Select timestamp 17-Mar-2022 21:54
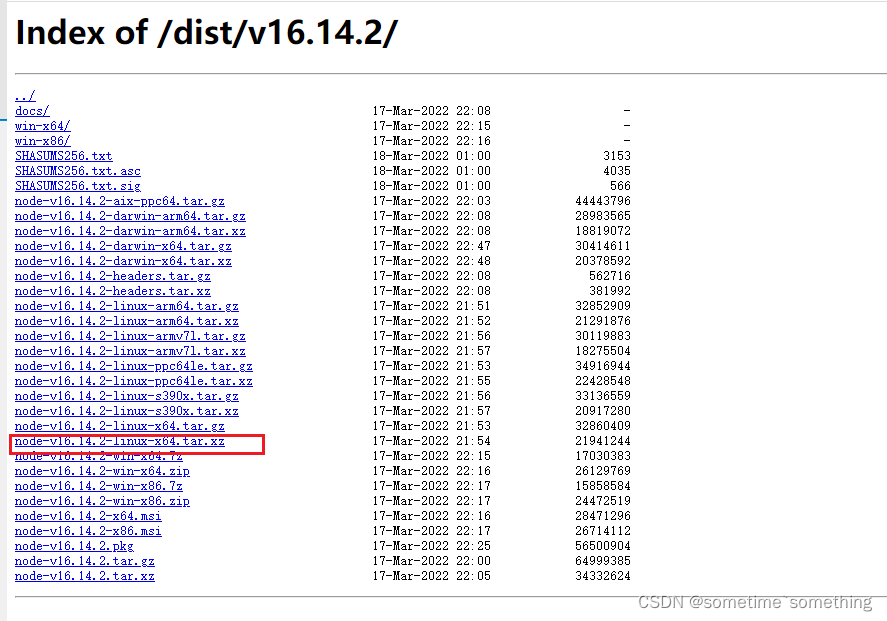Screen dimensions: 887x621 coord(432,441)
